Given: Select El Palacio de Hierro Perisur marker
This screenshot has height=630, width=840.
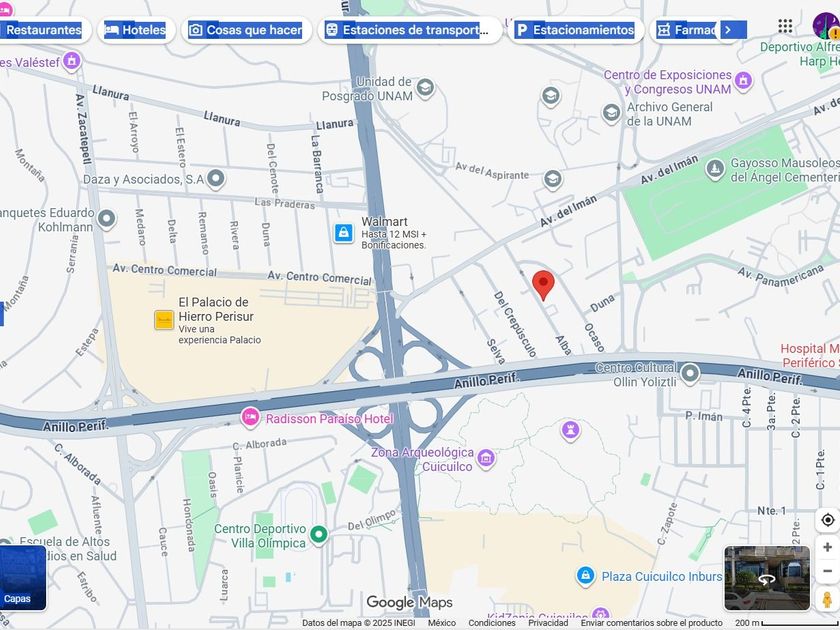Looking at the screenshot, I should click(x=164, y=320).
